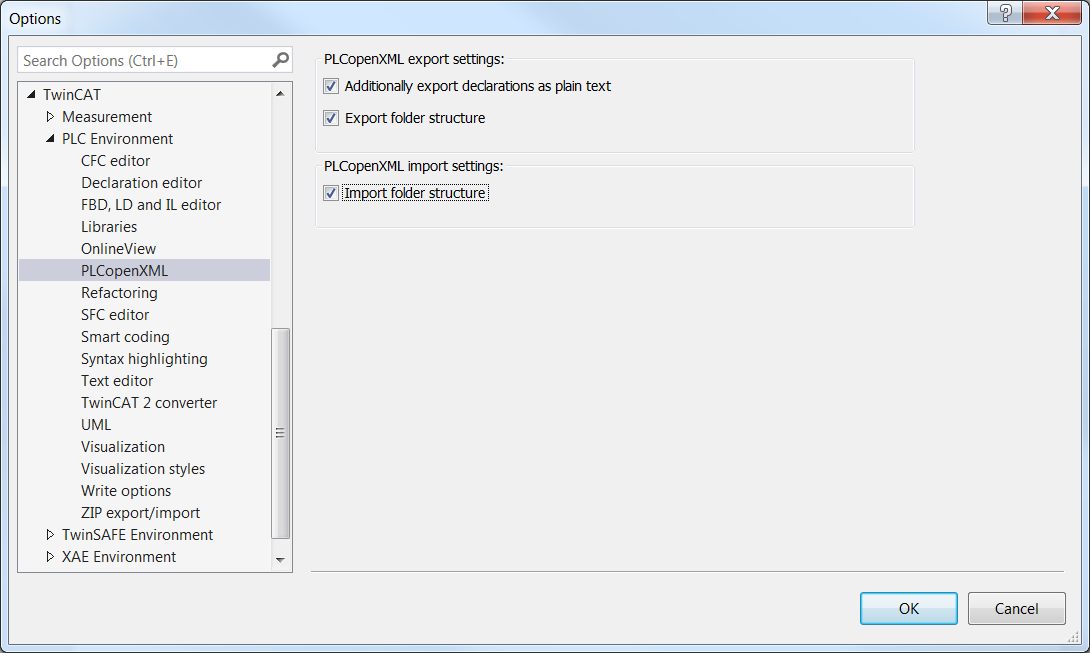
Task: Select Syntax highlighting options
Action: tap(144, 359)
